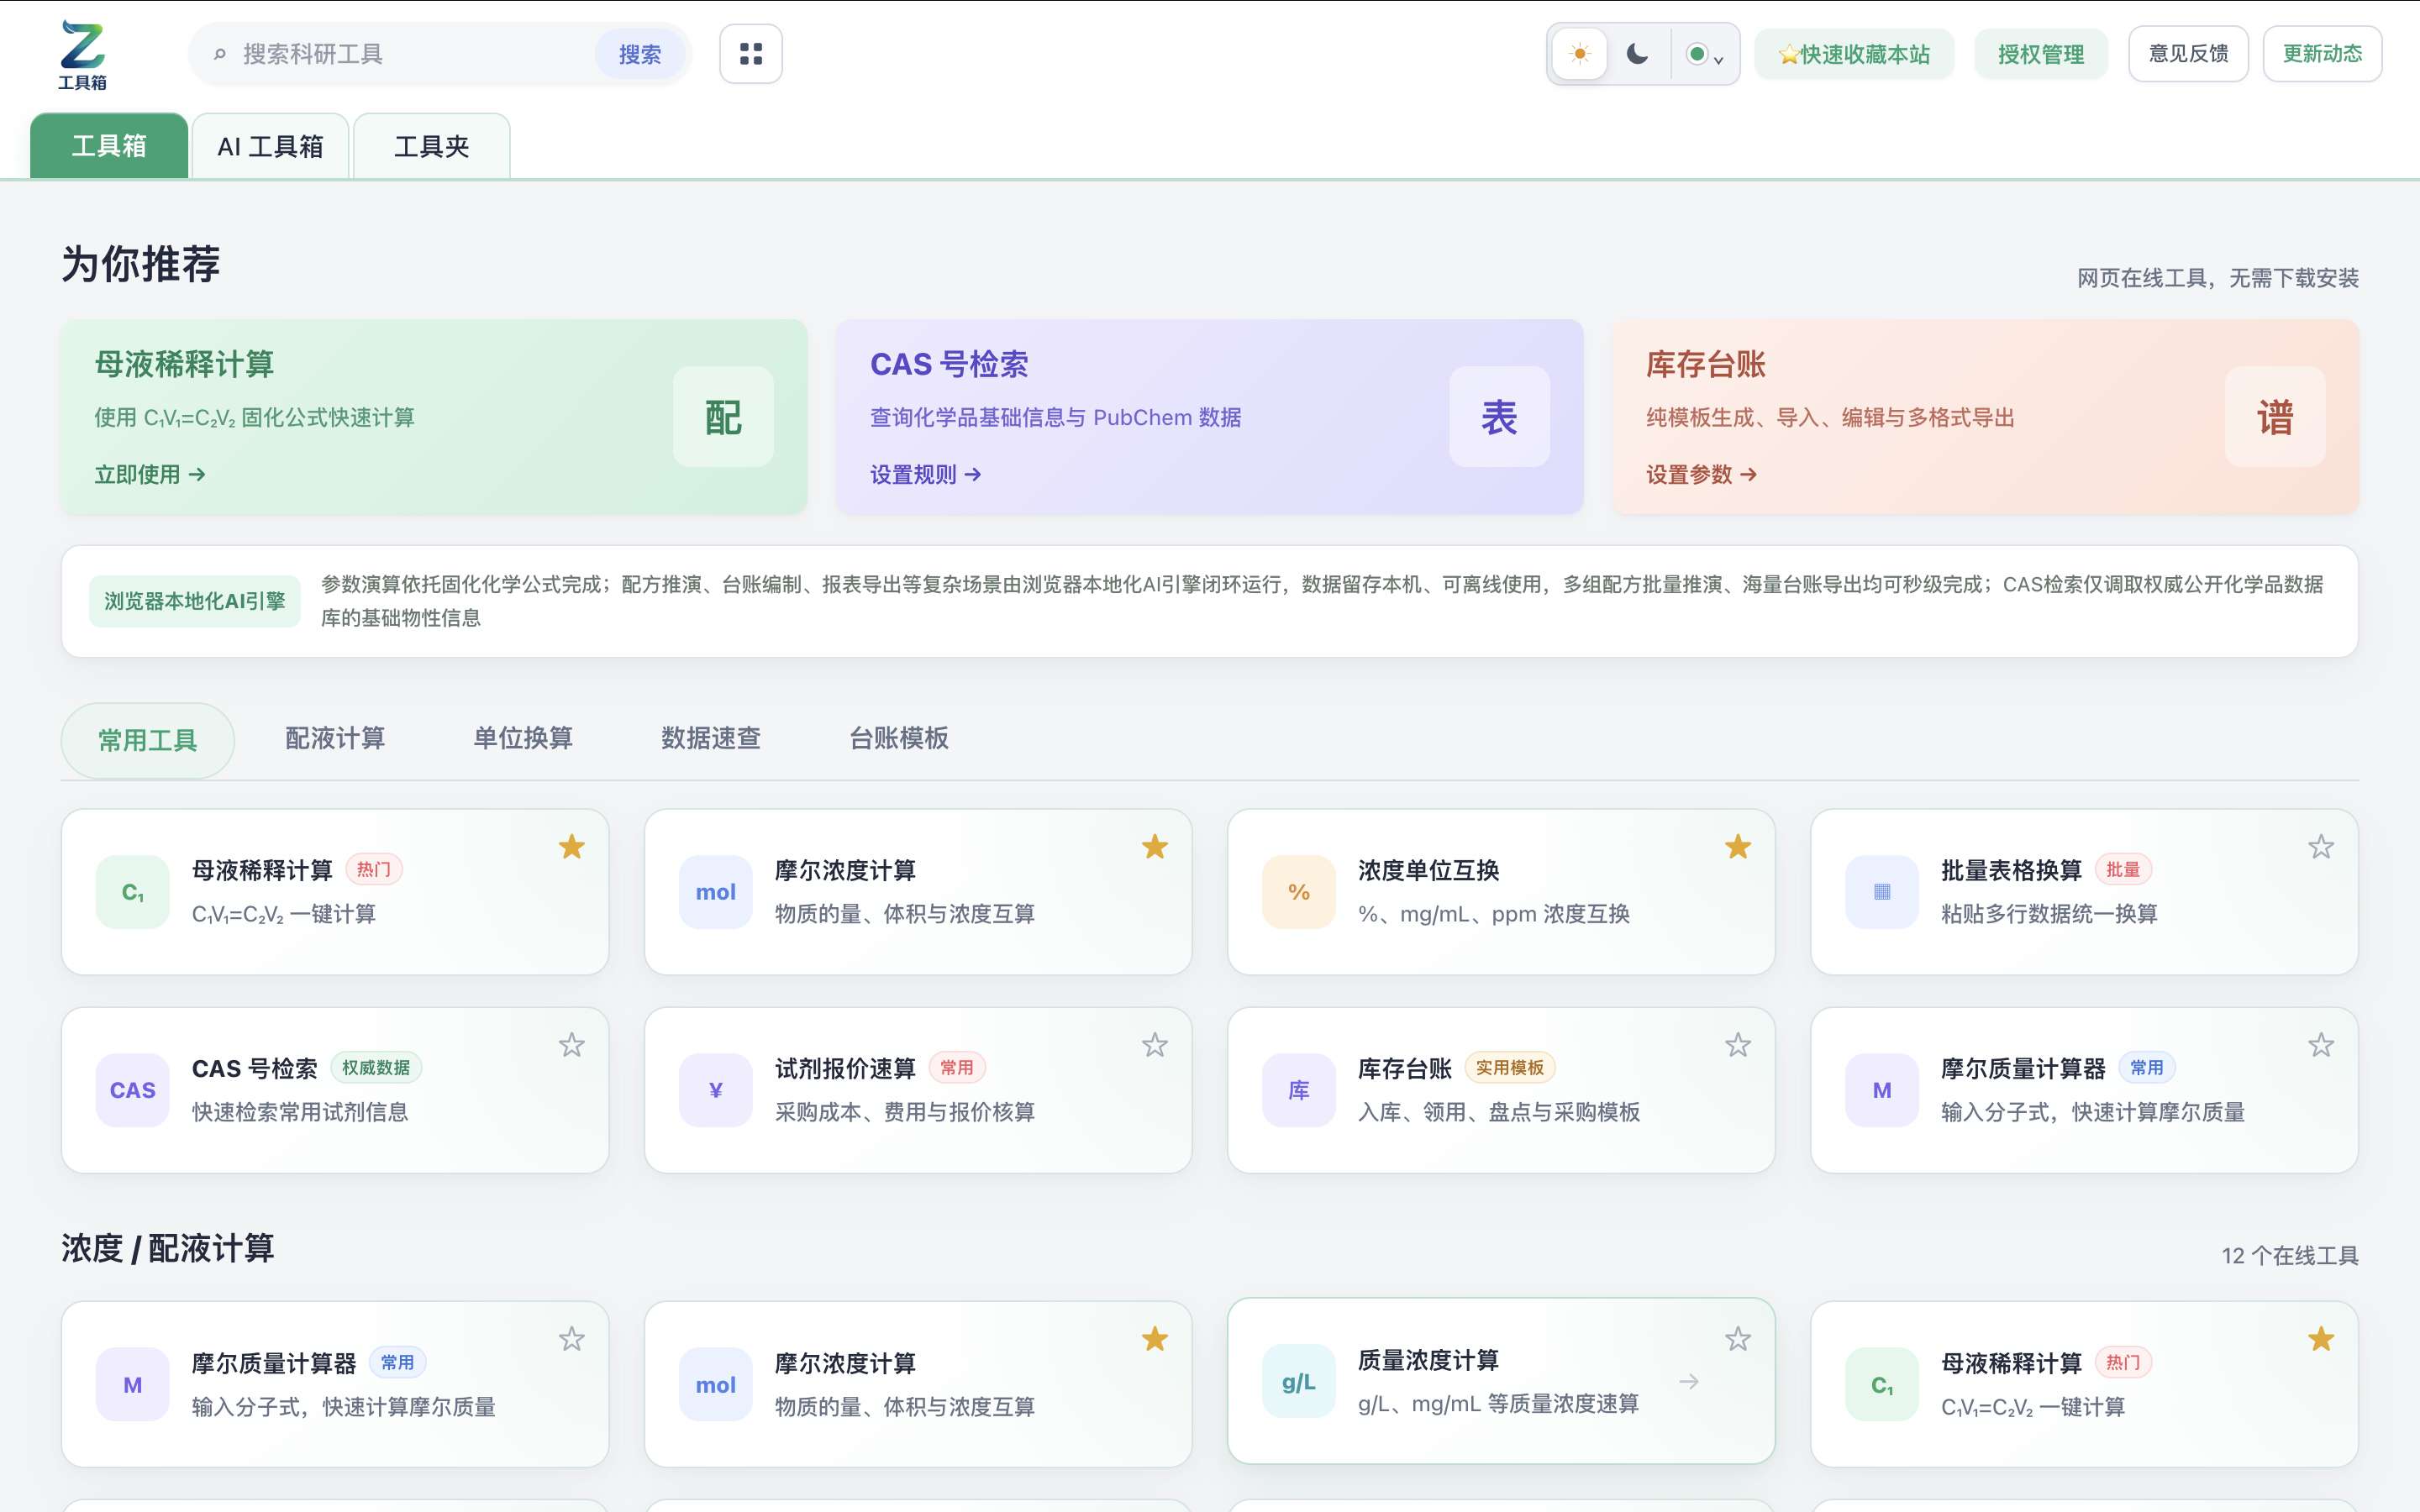View 更新动态
This screenshot has width=2420, height=1512.
2322,54
